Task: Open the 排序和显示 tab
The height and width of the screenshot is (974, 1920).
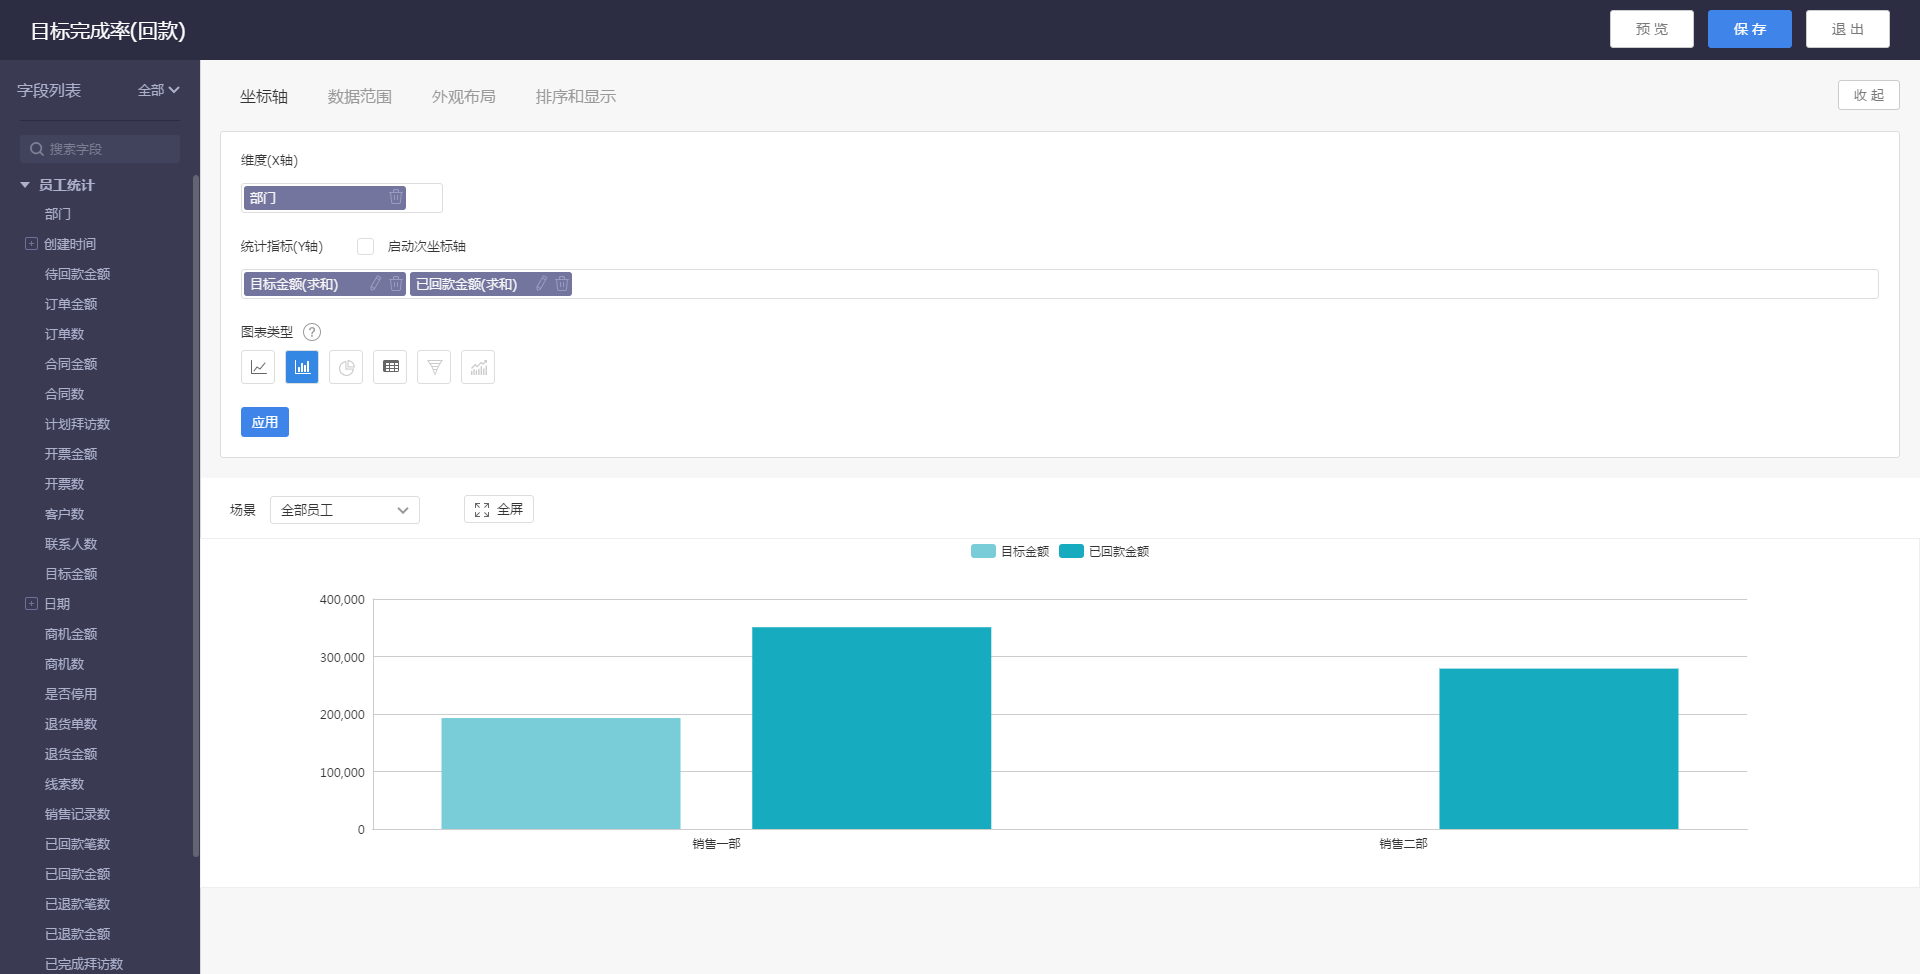Action: tap(575, 97)
